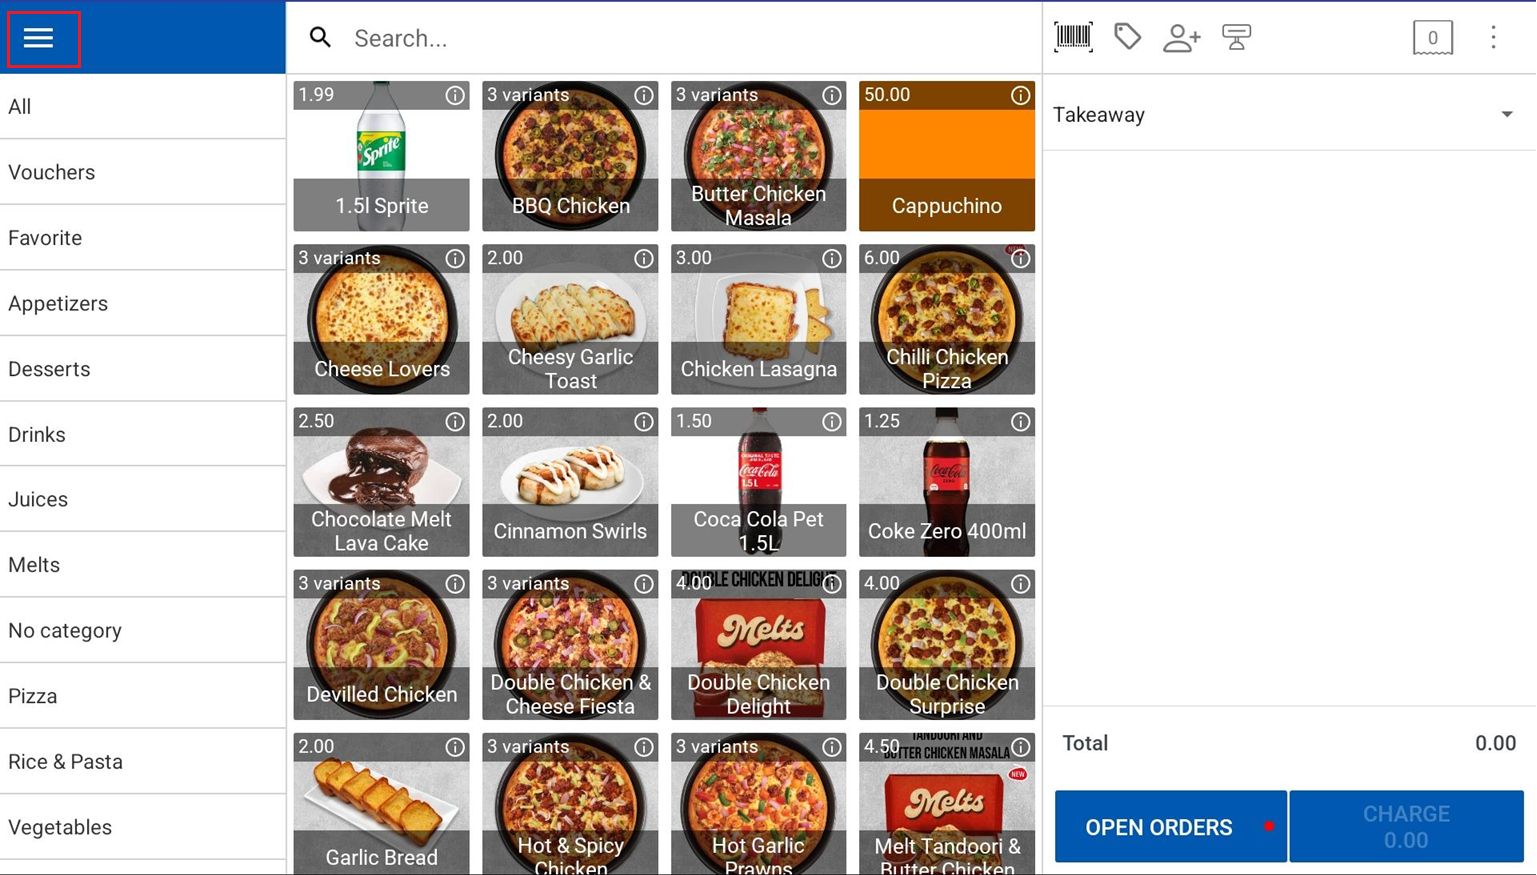Click the discount tag icon
The image size is (1537, 875).
pos(1127,37)
